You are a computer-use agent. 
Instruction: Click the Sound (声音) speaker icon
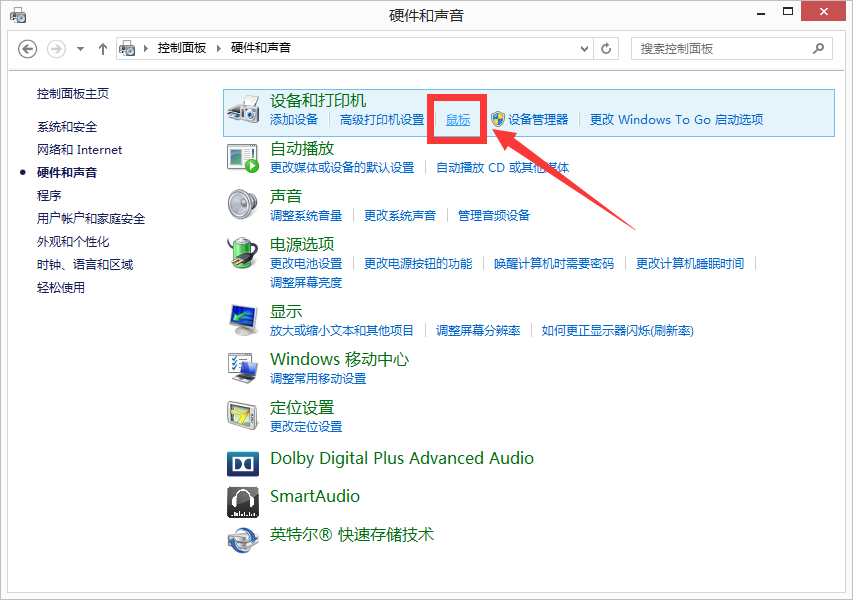pyautogui.click(x=243, y=205)
